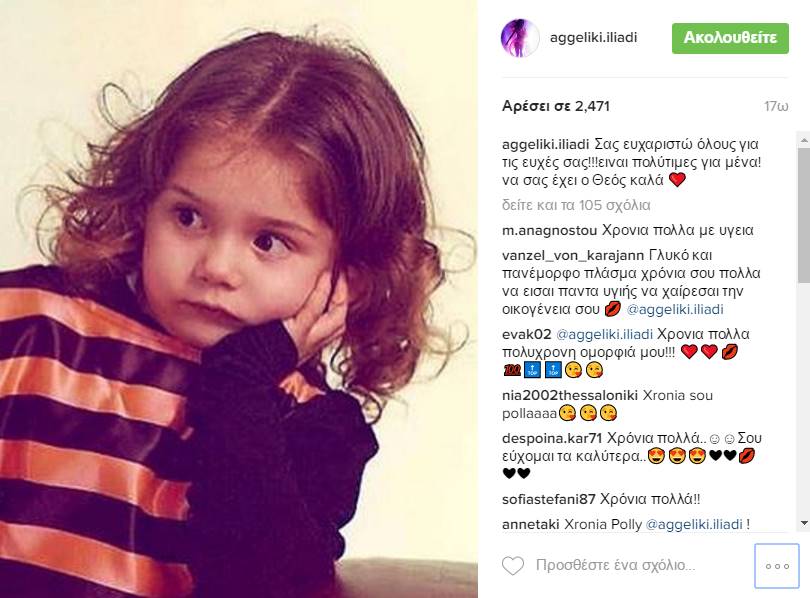Open m.anagnostou commenter profile
The height and width of the screenshot is (598, 810).
point(549,230)
